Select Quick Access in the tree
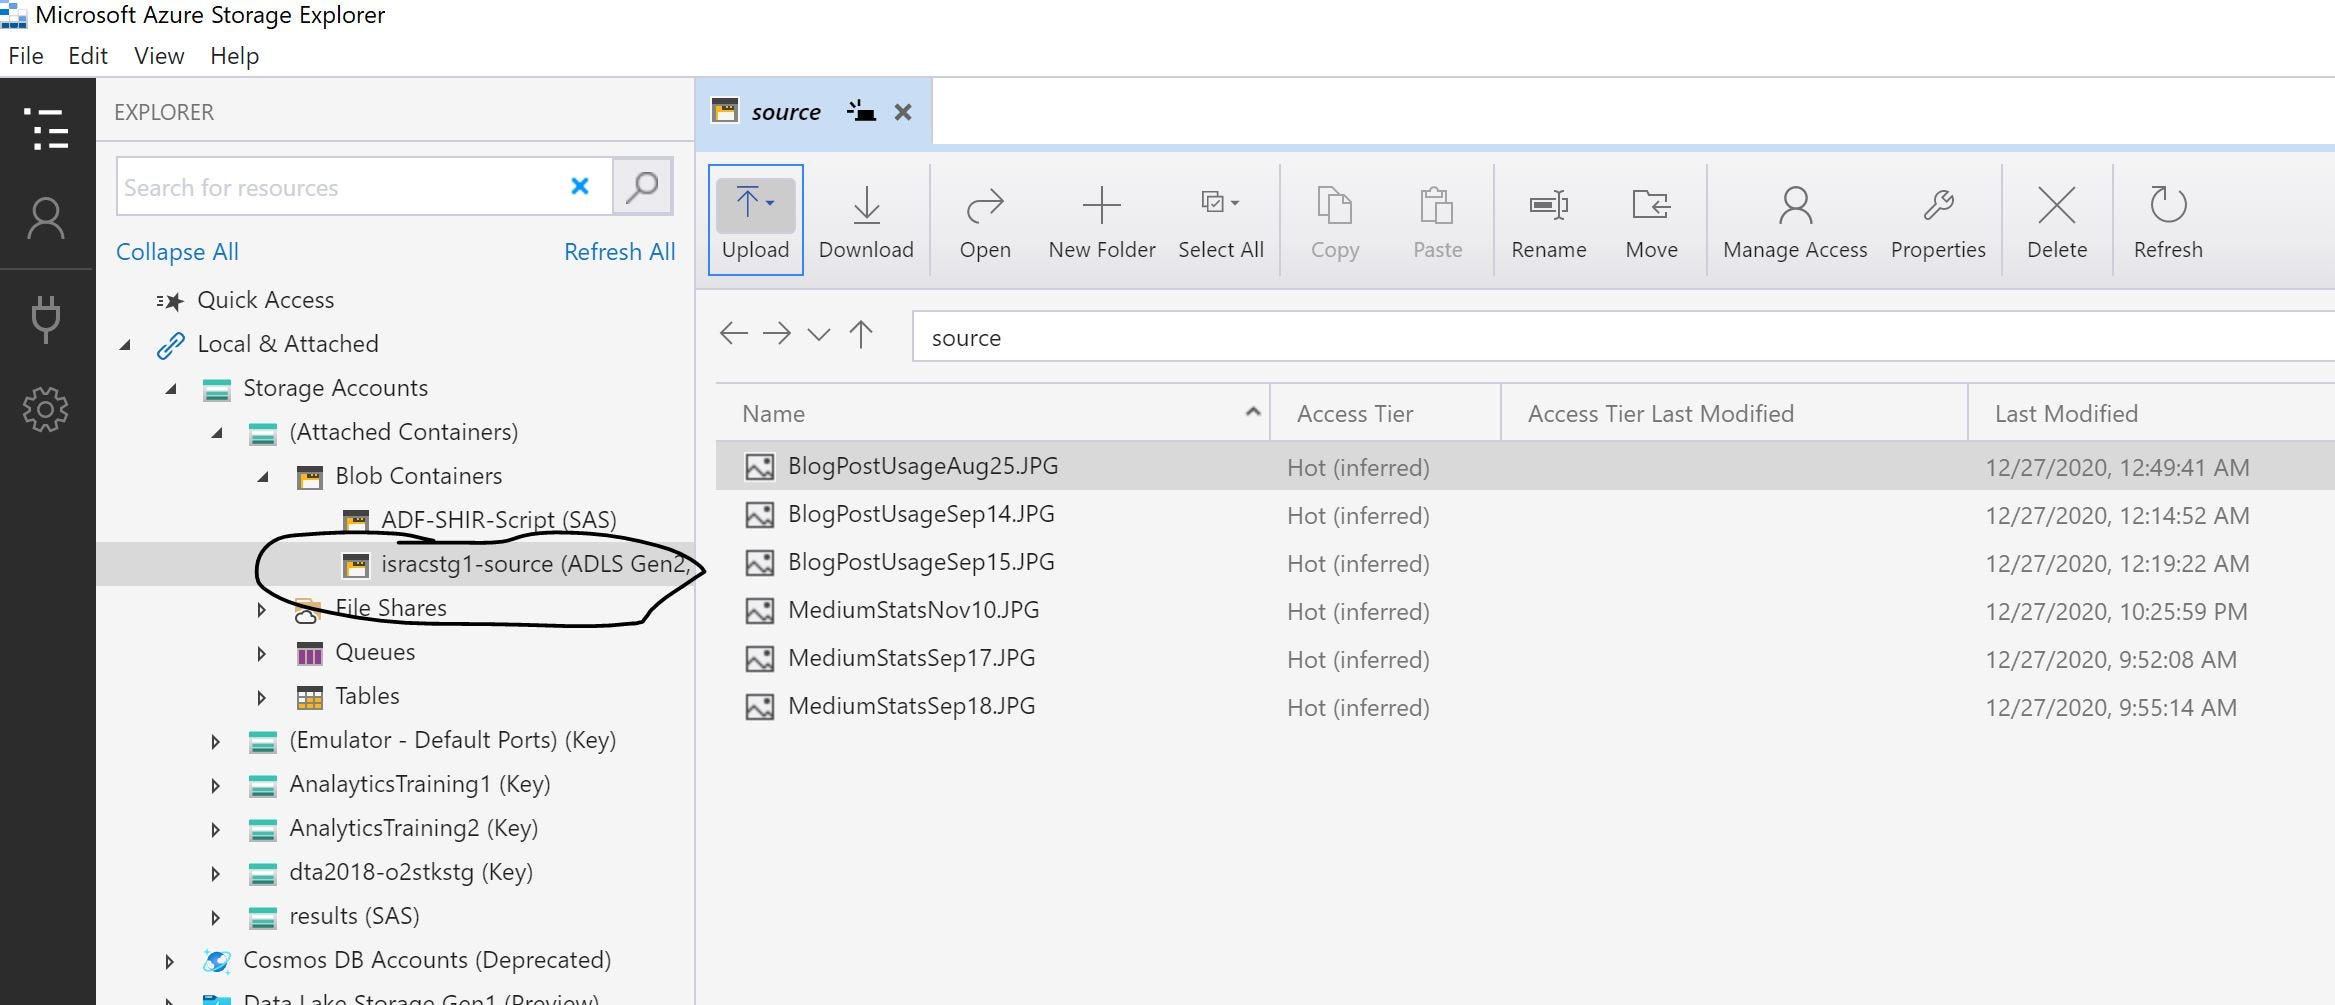This screenshot has height=1005, width=2335. click(266, 300)
